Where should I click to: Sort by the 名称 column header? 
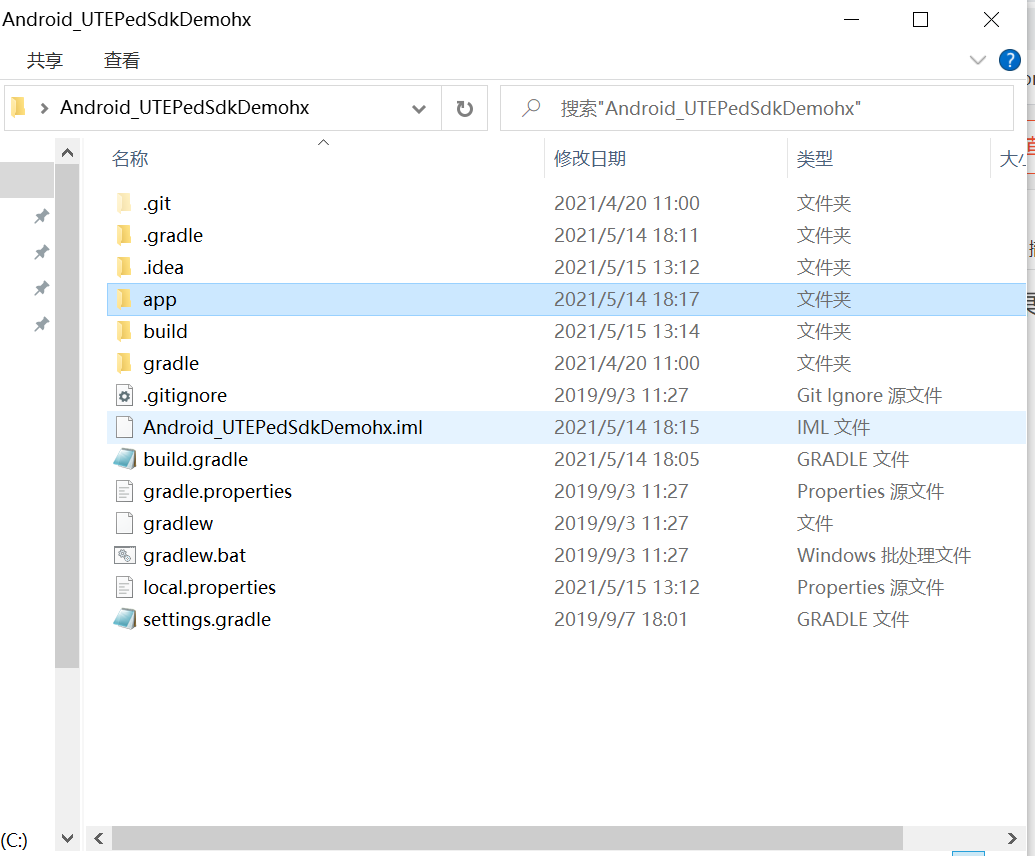pos(130,158)
